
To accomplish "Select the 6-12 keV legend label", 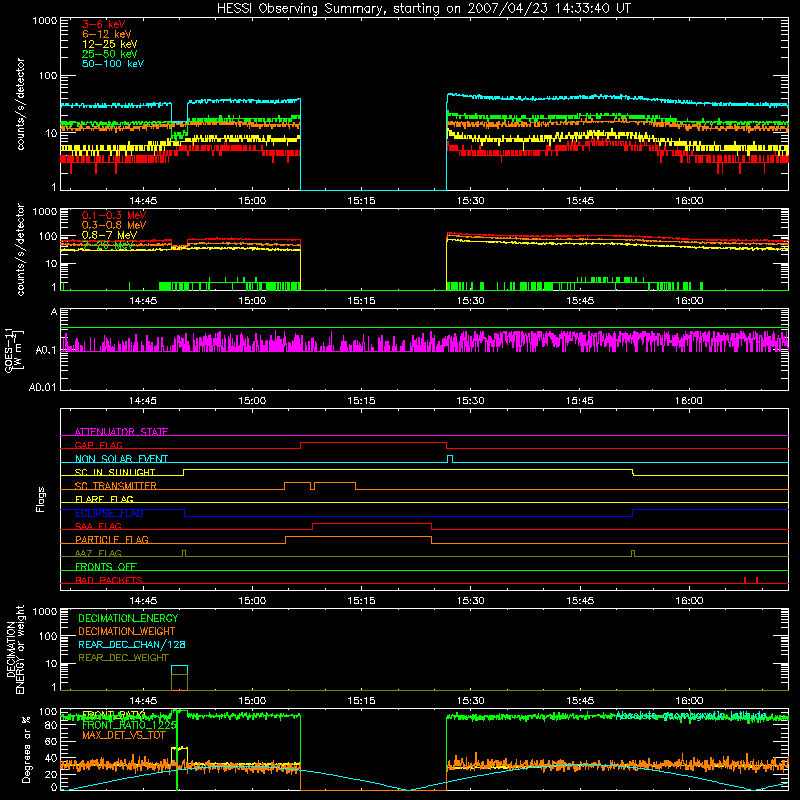I will 107,34.
